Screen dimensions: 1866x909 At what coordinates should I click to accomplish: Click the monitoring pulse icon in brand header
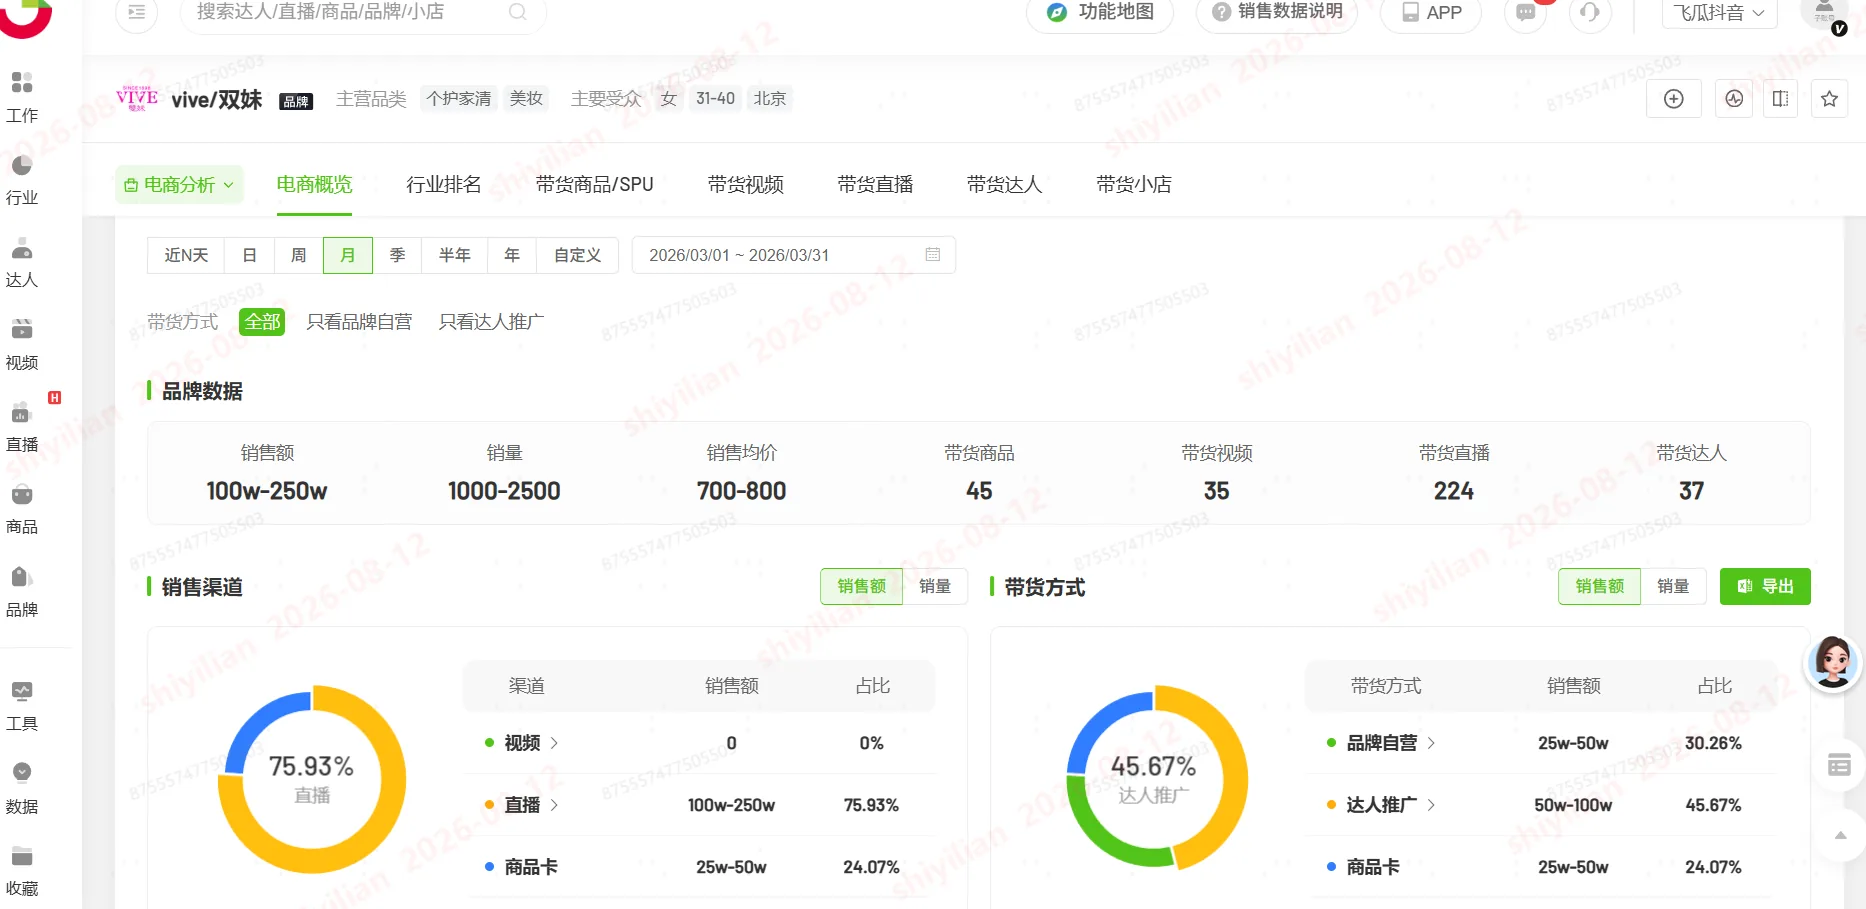[x=1734, y=99]
